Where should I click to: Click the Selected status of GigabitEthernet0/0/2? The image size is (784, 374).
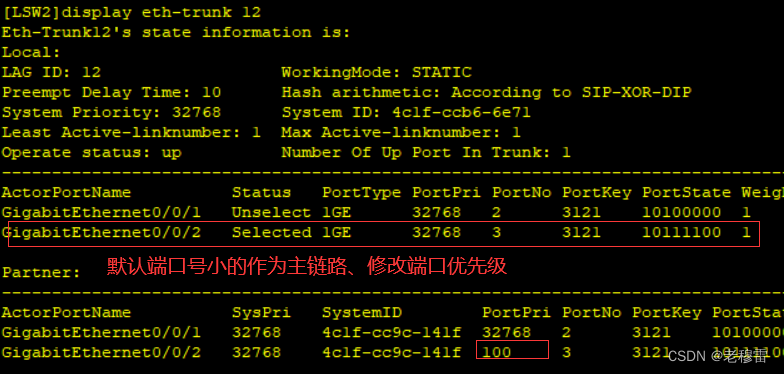(272, 232)
